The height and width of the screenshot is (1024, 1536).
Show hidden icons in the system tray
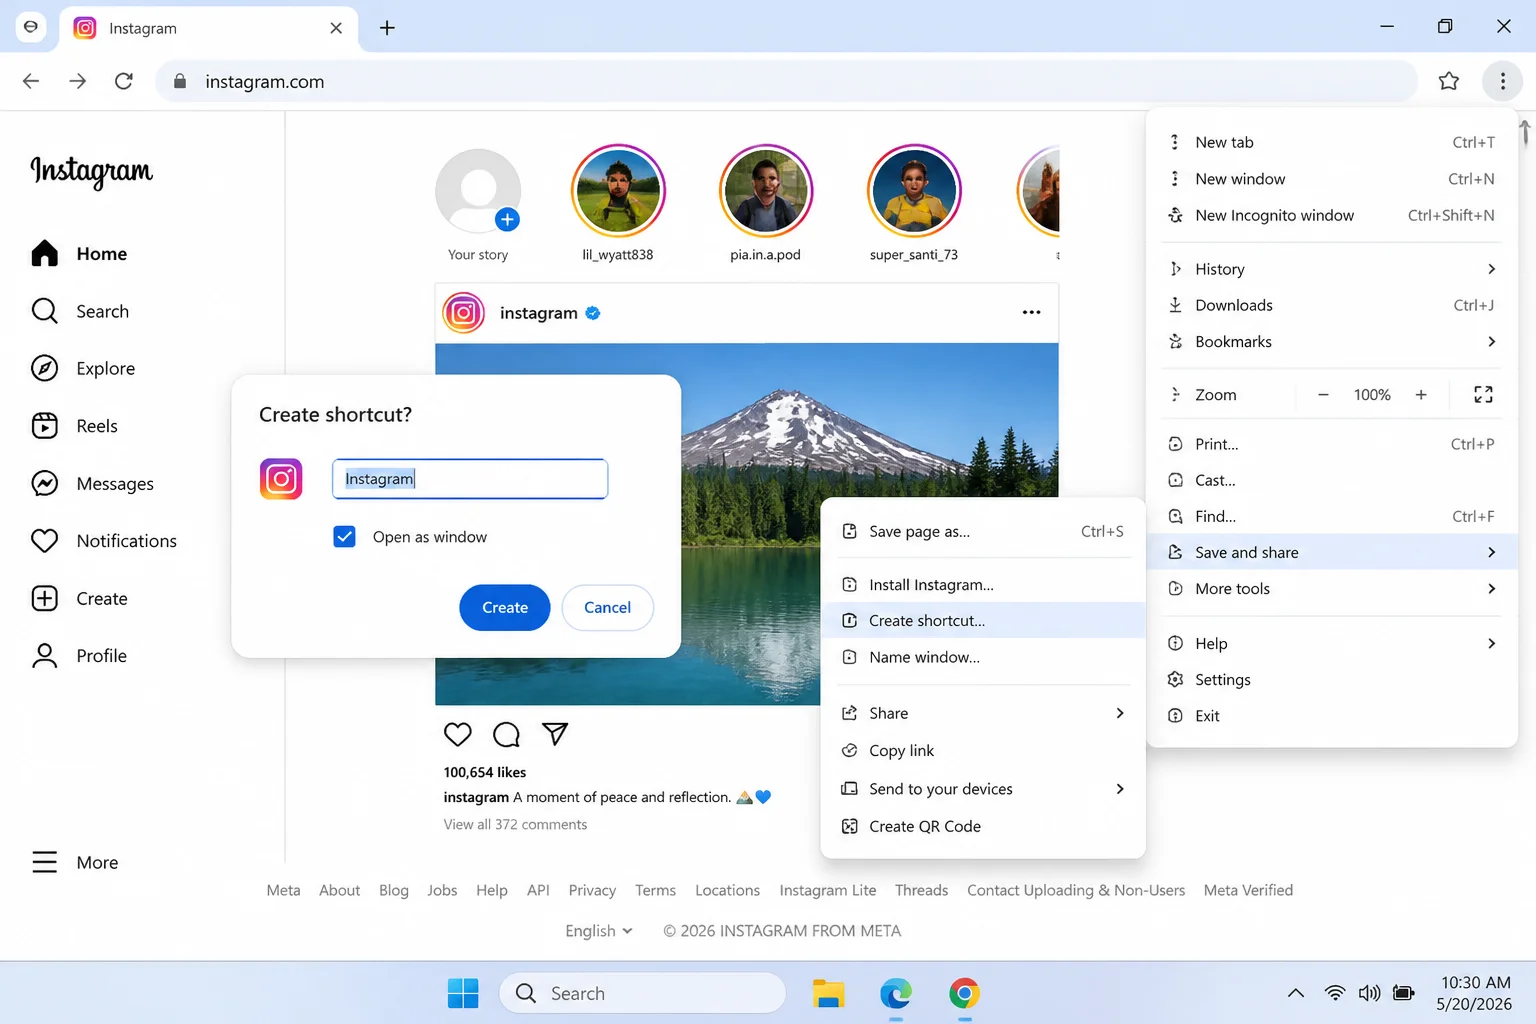[x=1295, y=993]
